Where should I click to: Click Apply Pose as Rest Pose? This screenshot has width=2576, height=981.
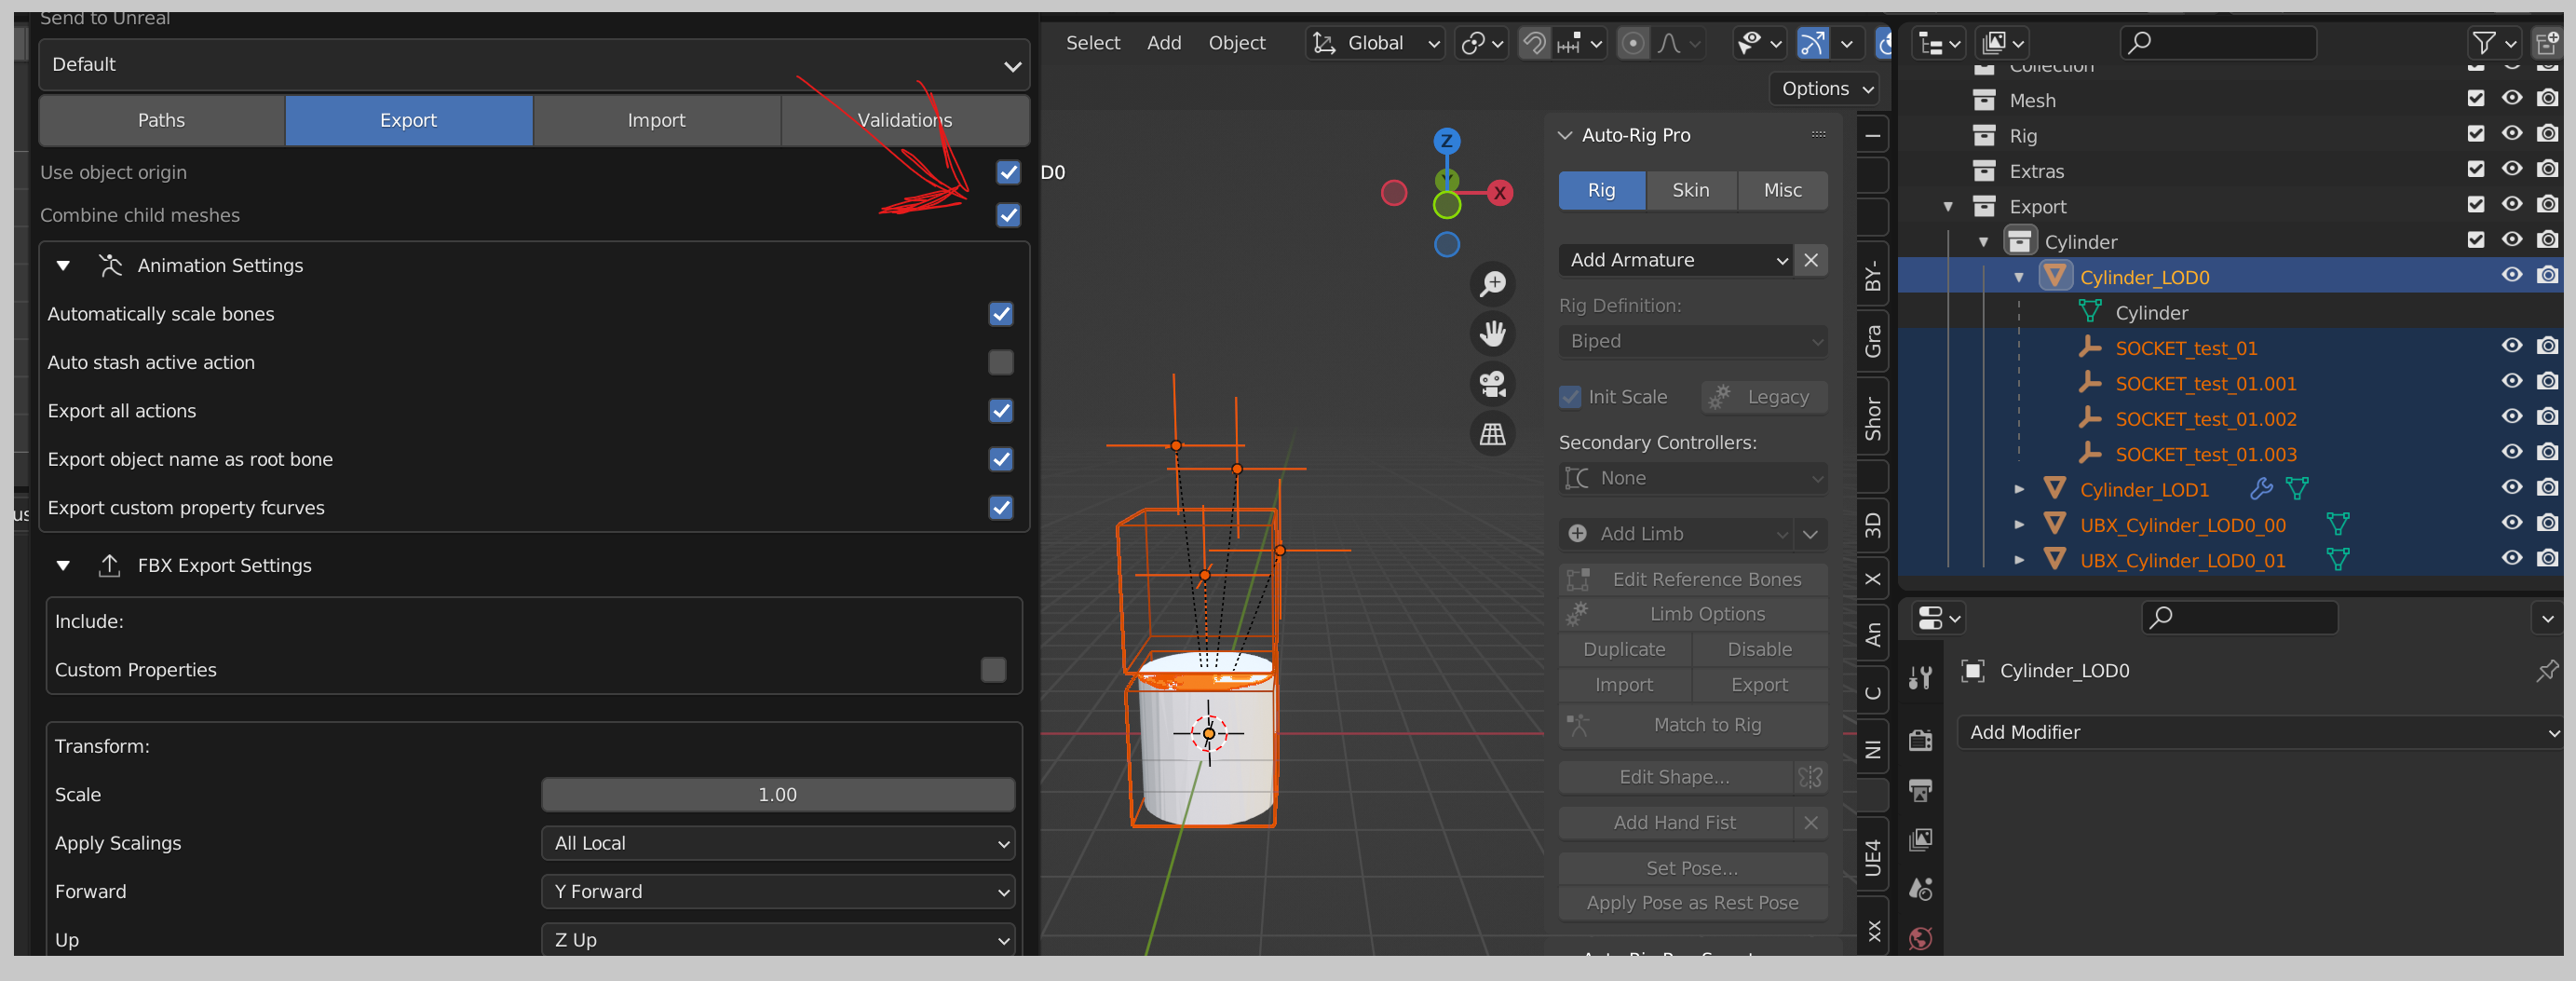coord(1692,902)
